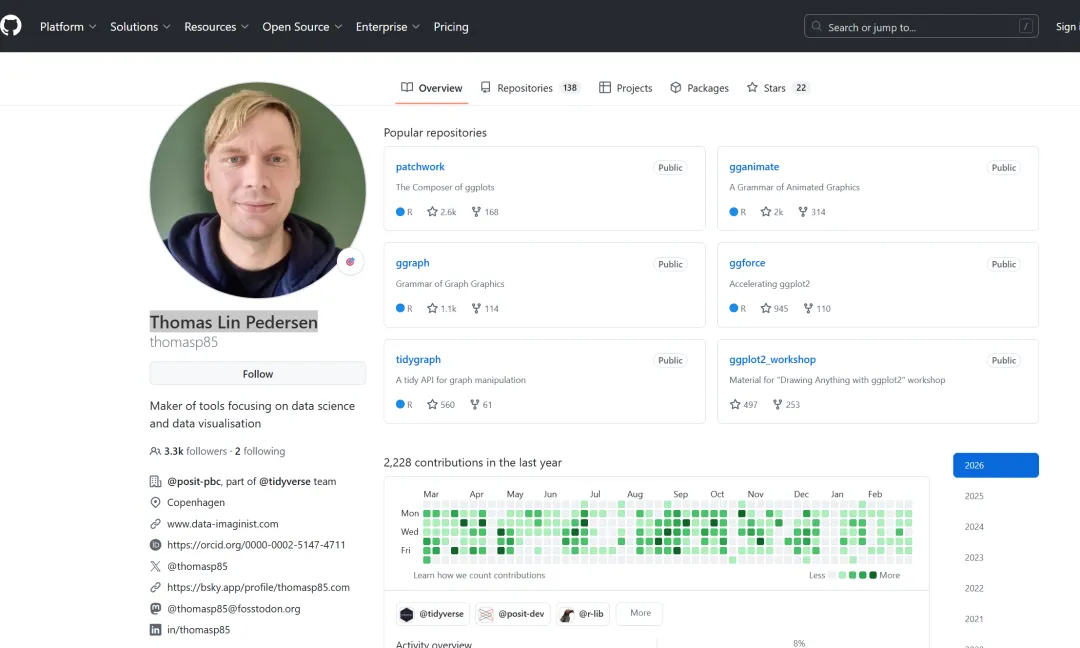Viewport: 1080px width, 648px height.
Task: Click the slash shortcut key icon in search
Action: [x=1026, y=26]
